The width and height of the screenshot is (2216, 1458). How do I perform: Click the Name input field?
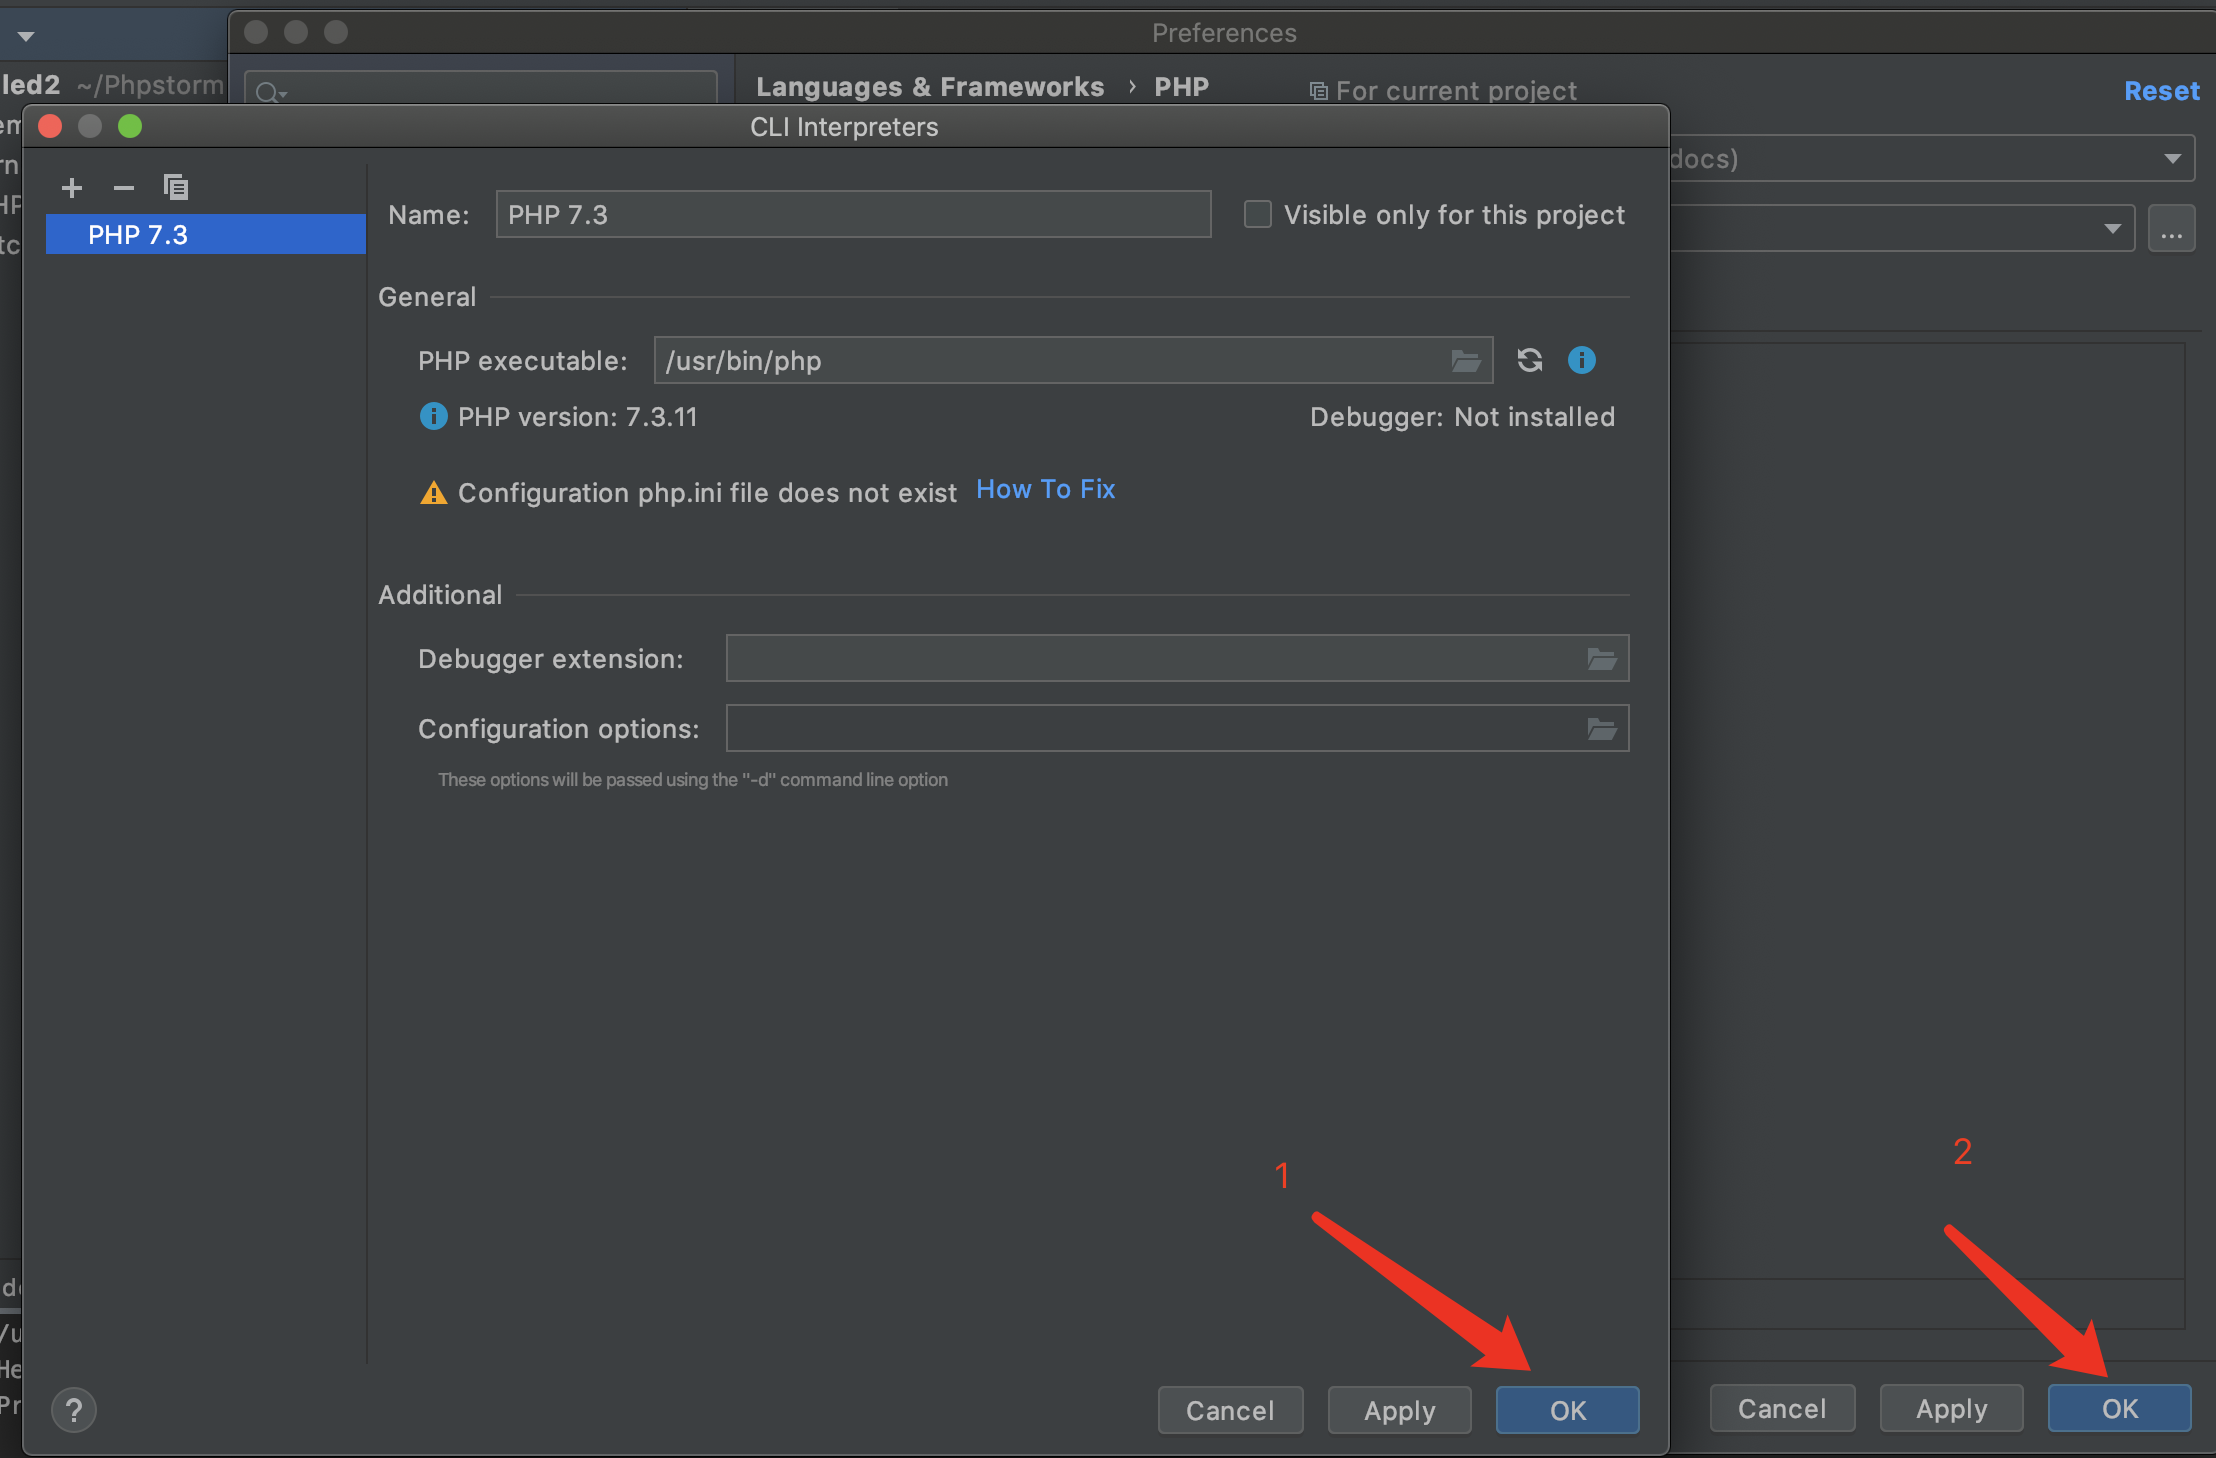pos(852,215)
